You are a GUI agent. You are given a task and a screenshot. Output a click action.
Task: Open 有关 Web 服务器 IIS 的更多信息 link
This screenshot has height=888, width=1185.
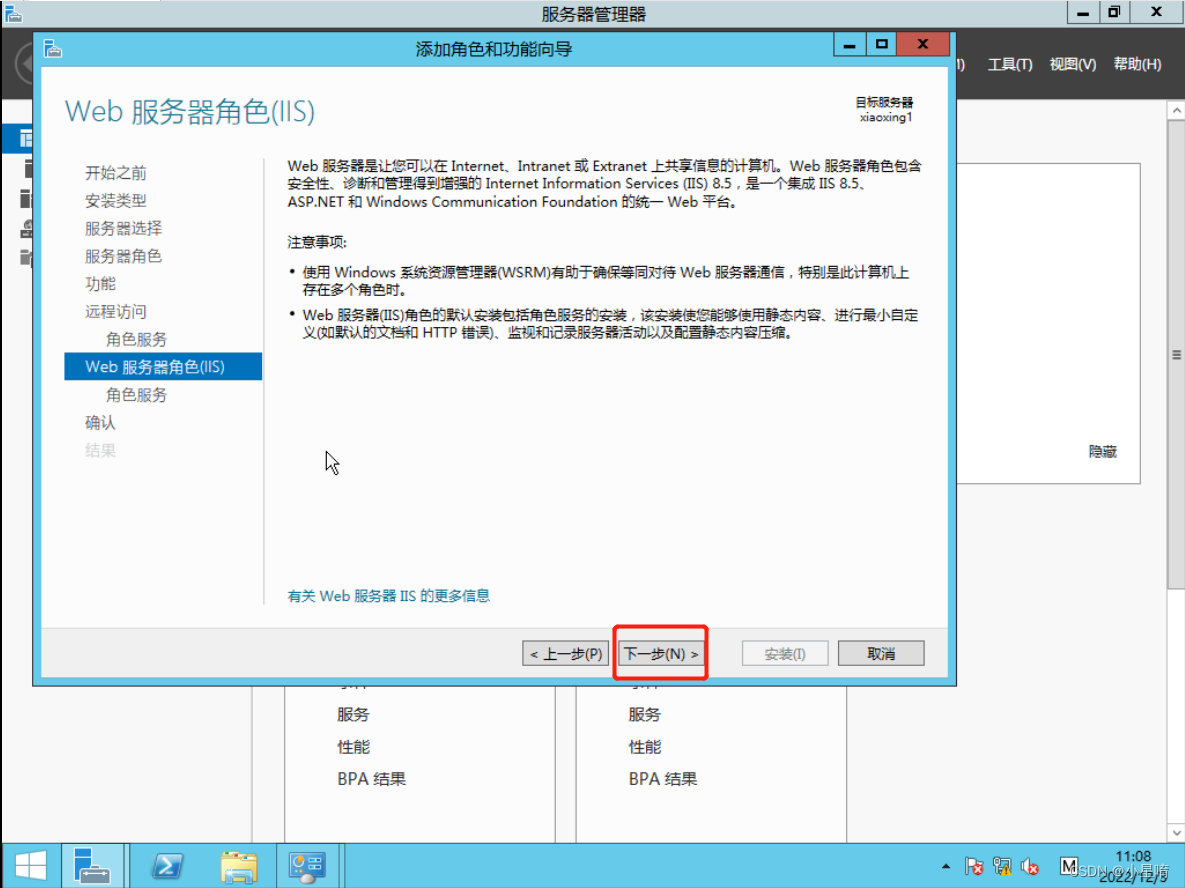click(388, 596)
